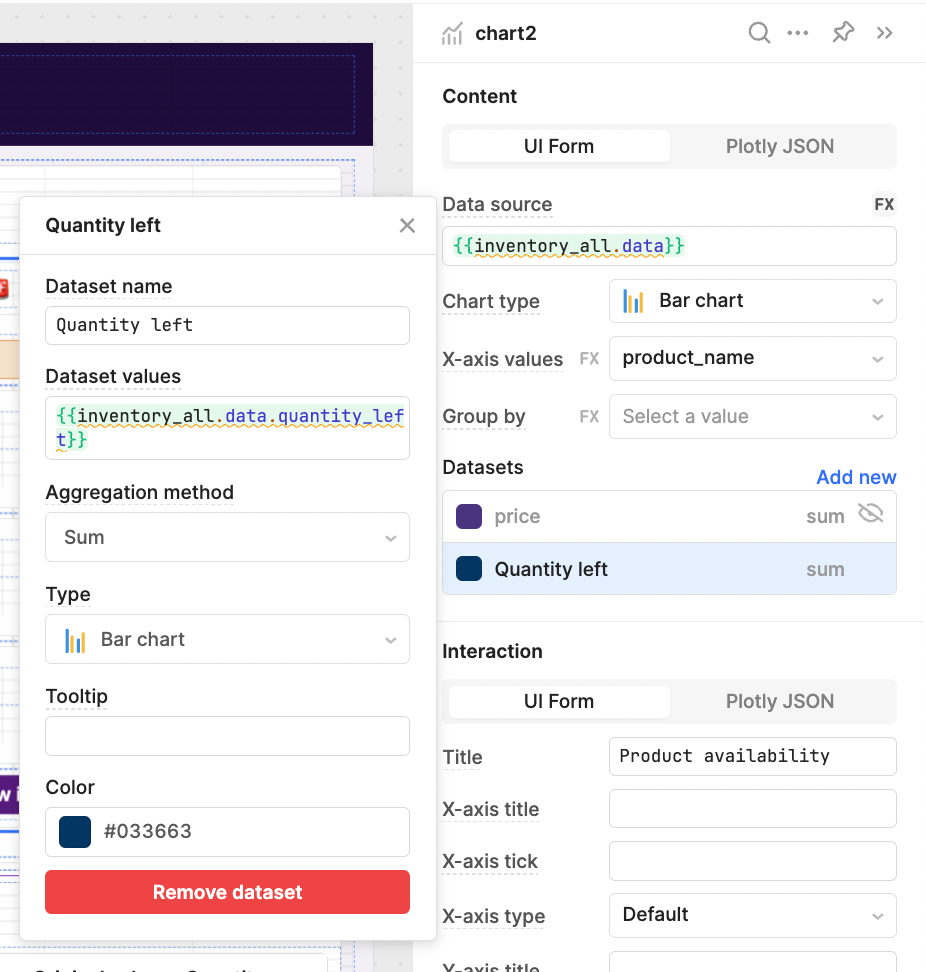Click the X-axis tick input
926x972 pixels.
point(752,861)
